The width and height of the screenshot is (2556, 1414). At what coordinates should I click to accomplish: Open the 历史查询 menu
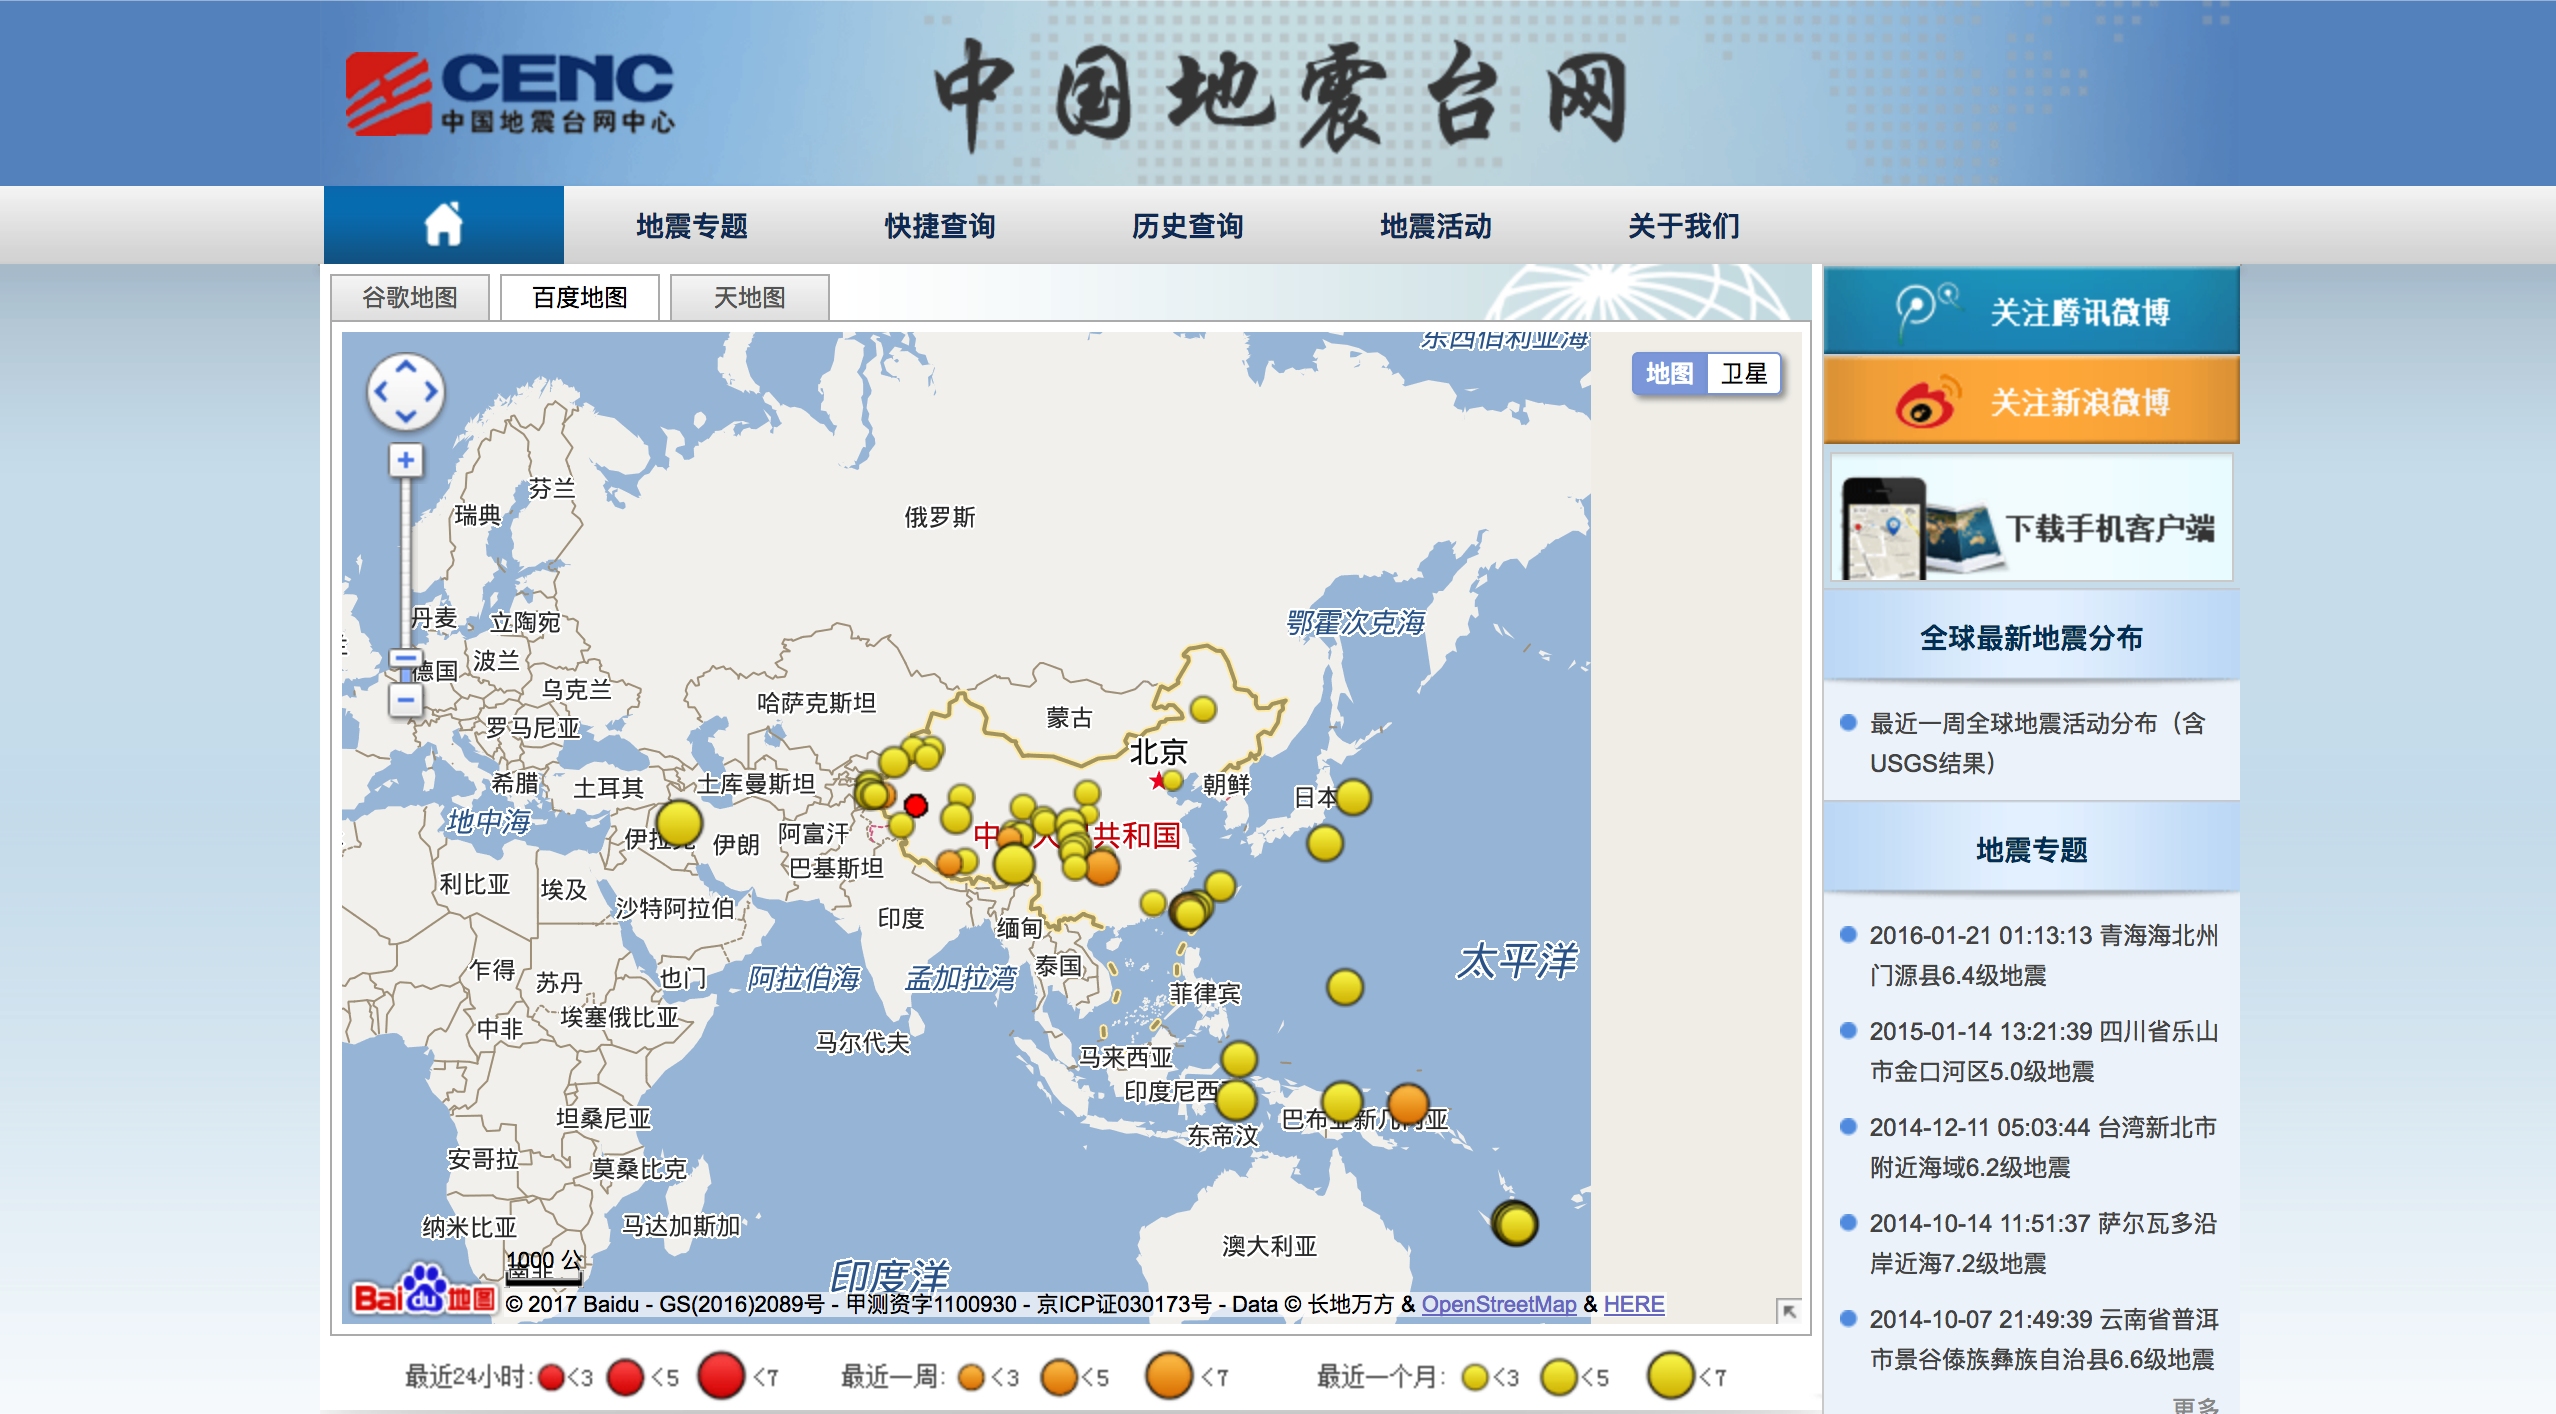click(x=1187, y=226)
